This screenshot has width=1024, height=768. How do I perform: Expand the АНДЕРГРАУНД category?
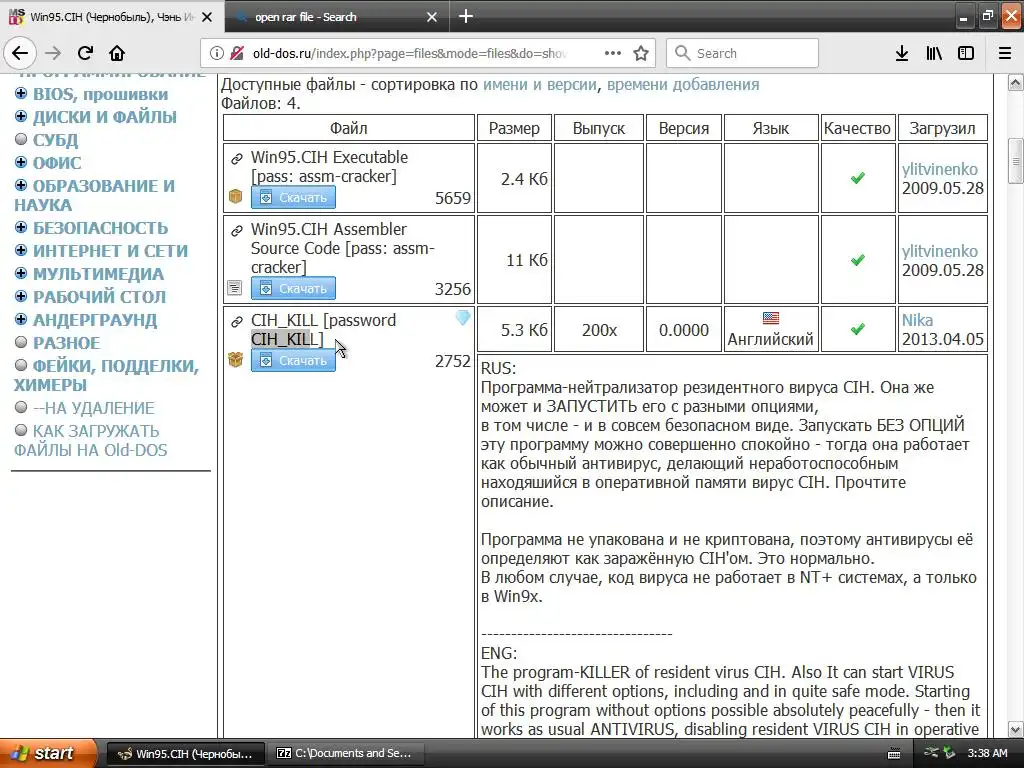tap(21, 319)
